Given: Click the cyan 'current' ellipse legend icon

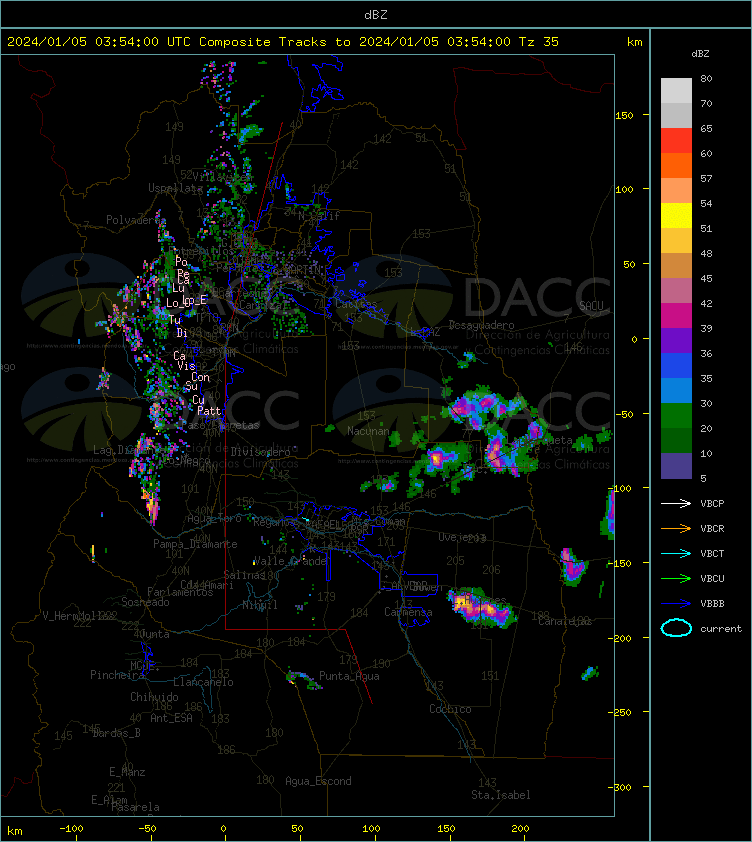Looking at the screenshot, I should coord(676,628).
